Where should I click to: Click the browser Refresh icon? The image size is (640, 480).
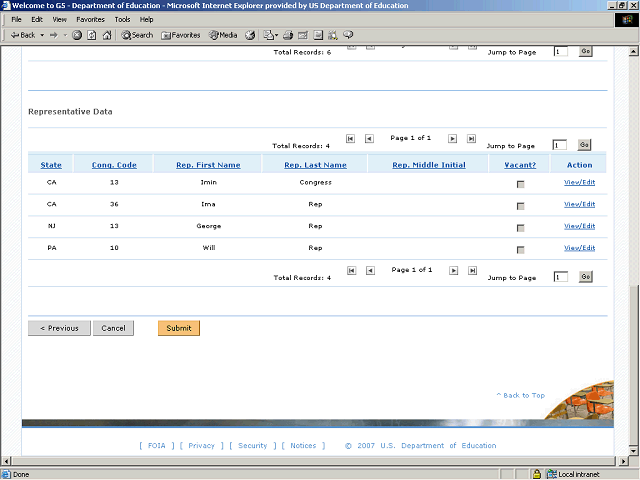pos(92,35)
